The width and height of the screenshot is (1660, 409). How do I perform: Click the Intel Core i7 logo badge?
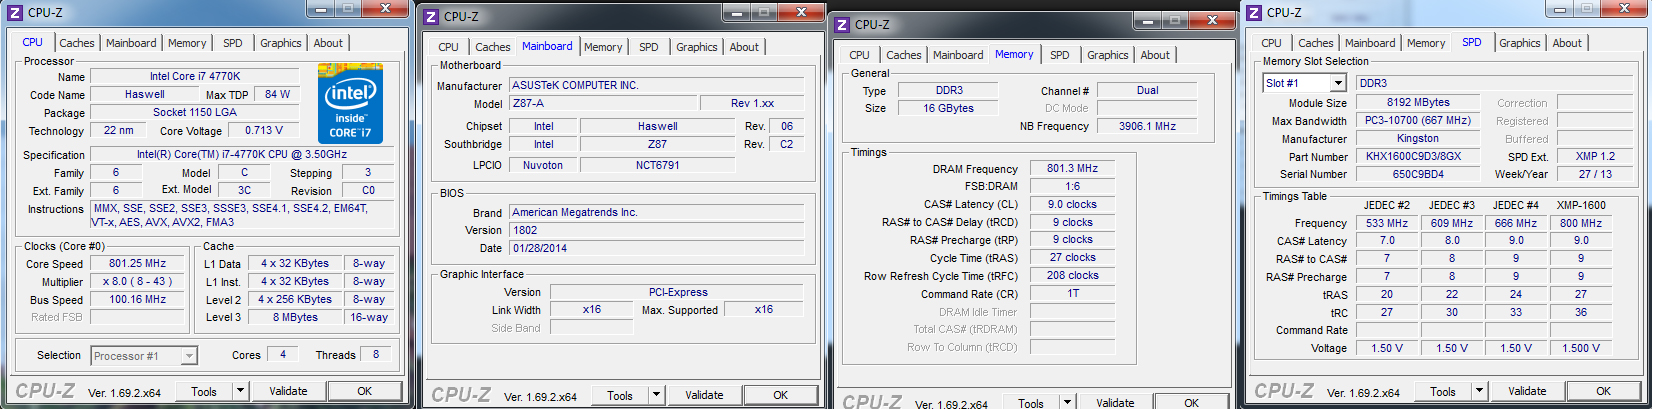pyautogui.click(x=350, y=104)
